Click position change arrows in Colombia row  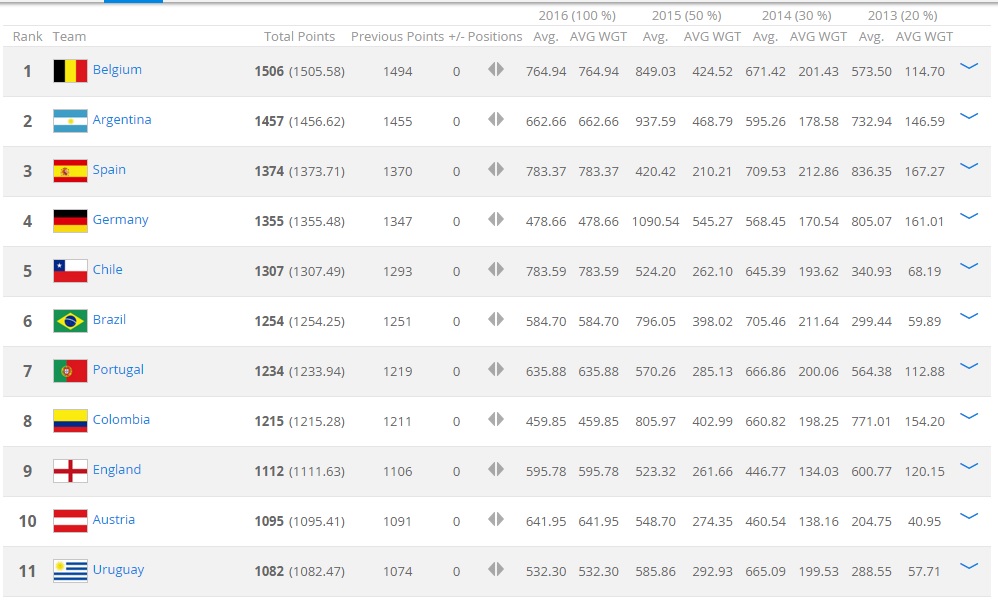click(496, 419)
